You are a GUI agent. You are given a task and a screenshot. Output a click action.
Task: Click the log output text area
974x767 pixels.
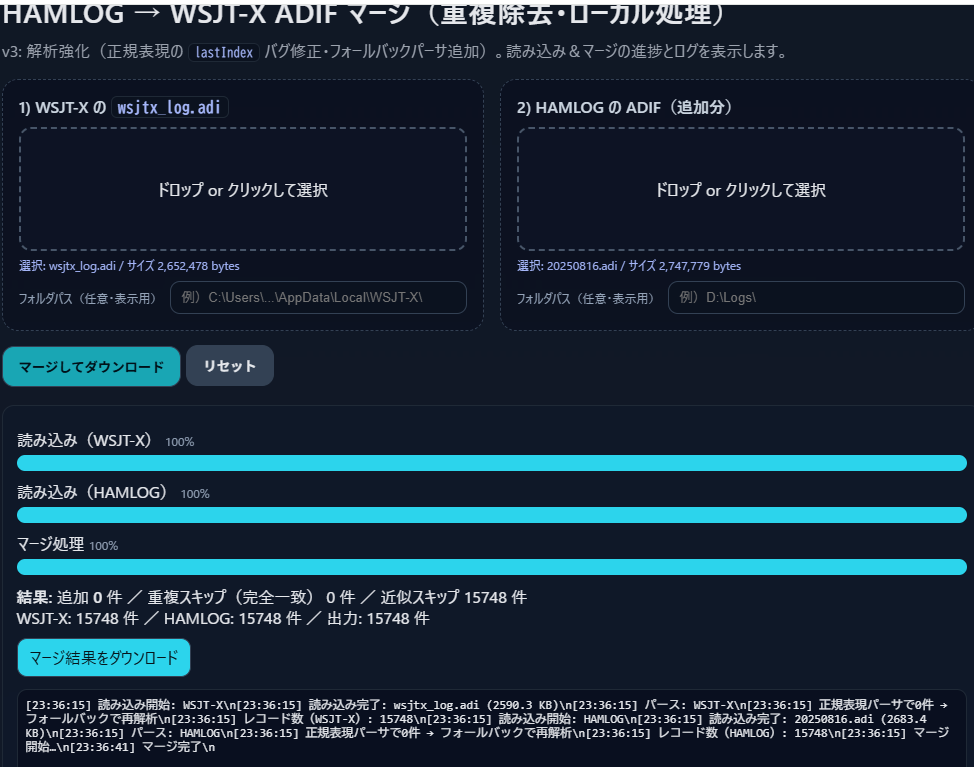pos(492,728)
